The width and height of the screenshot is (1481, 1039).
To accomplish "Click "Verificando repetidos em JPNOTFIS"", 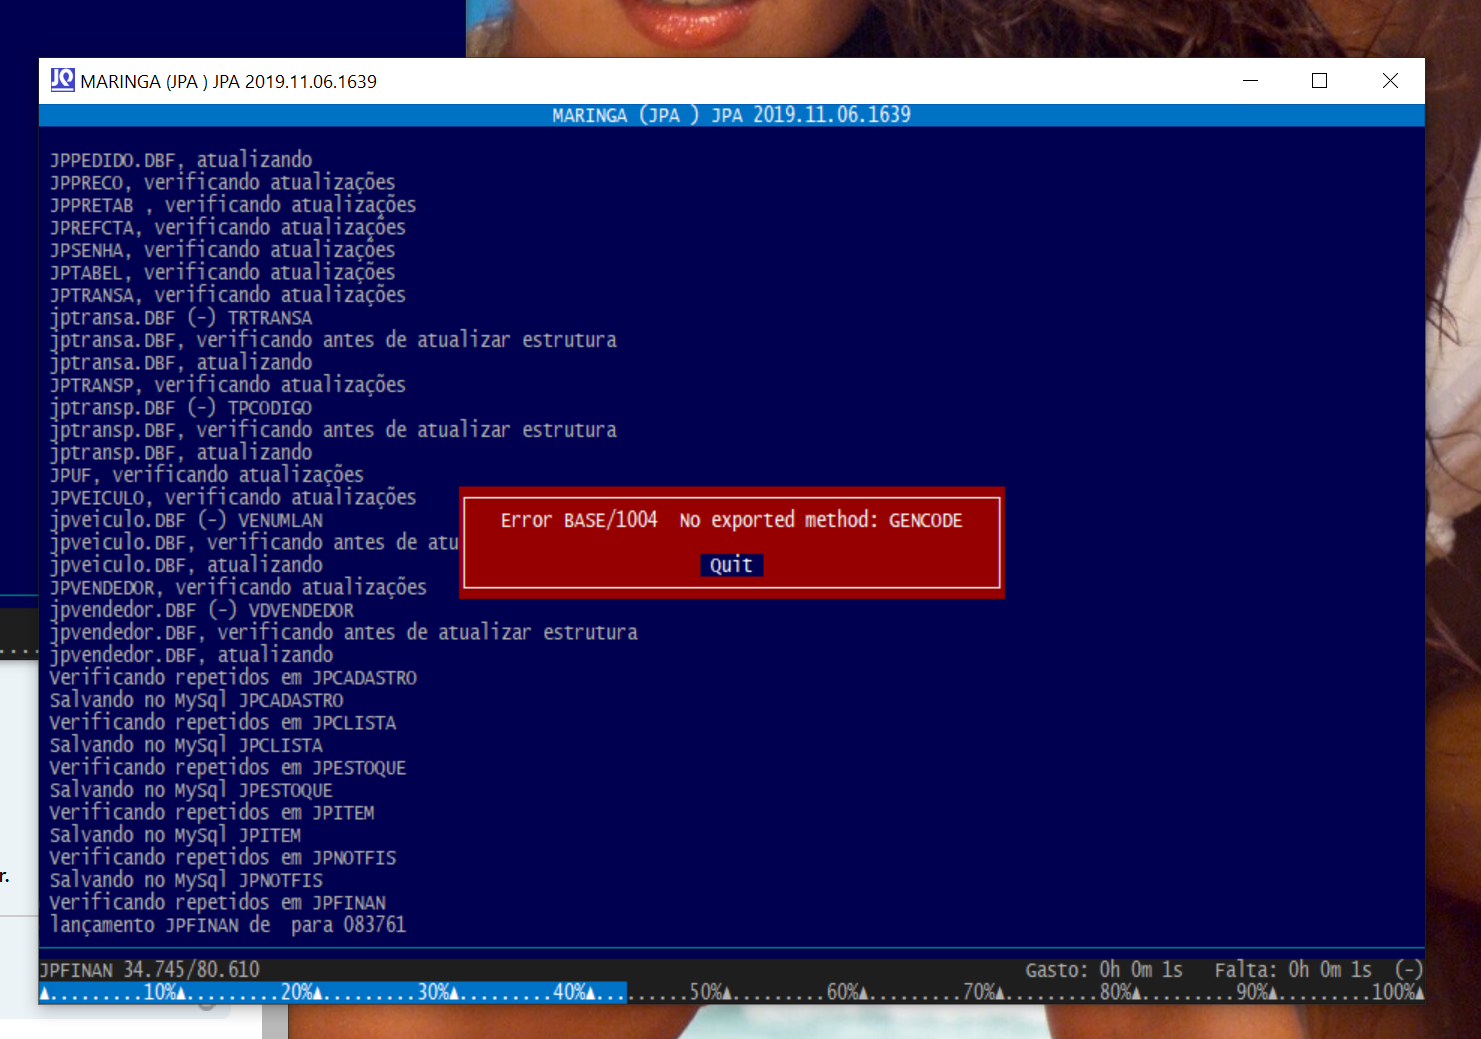I will click(x=223, y=858).
